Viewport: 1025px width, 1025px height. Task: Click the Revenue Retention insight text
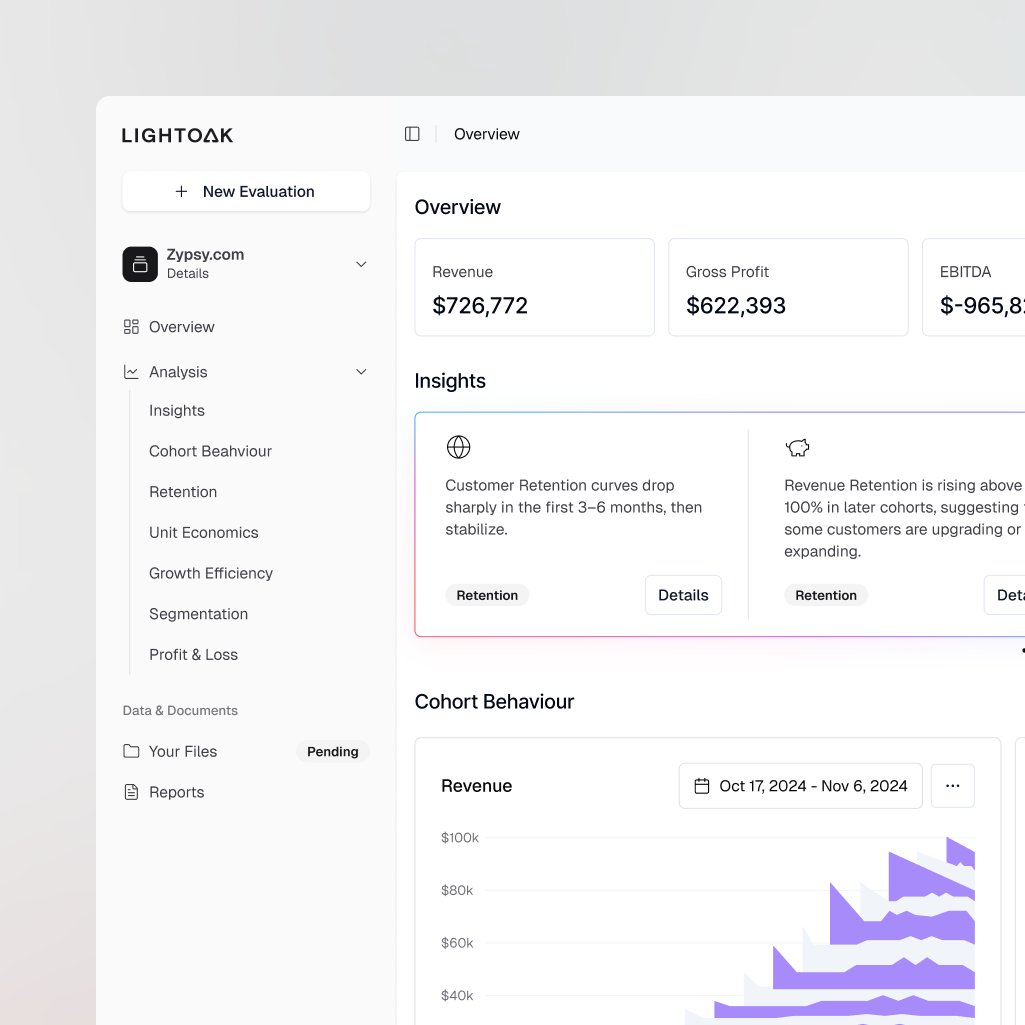point(904,518)
